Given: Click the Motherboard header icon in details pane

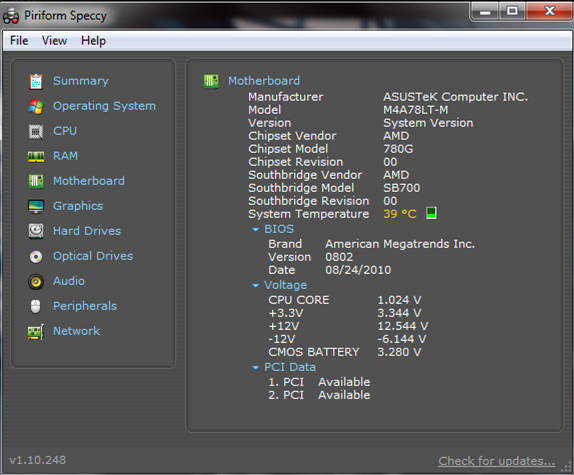Looking at the screenshot, I should pyautogui.click(x=211, y=81).
